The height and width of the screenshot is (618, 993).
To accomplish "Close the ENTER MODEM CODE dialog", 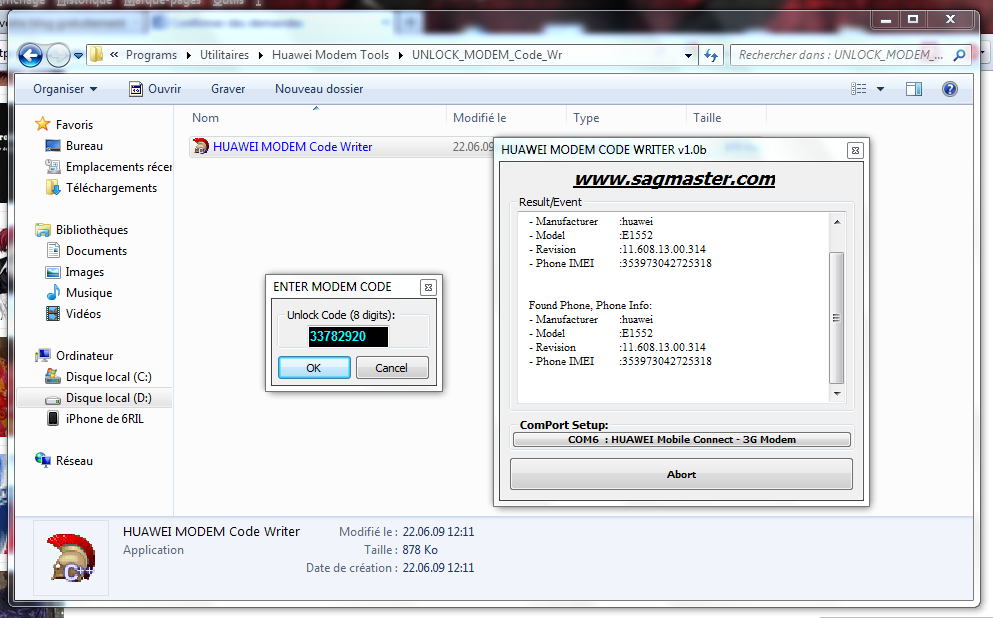I will point(428,287).
